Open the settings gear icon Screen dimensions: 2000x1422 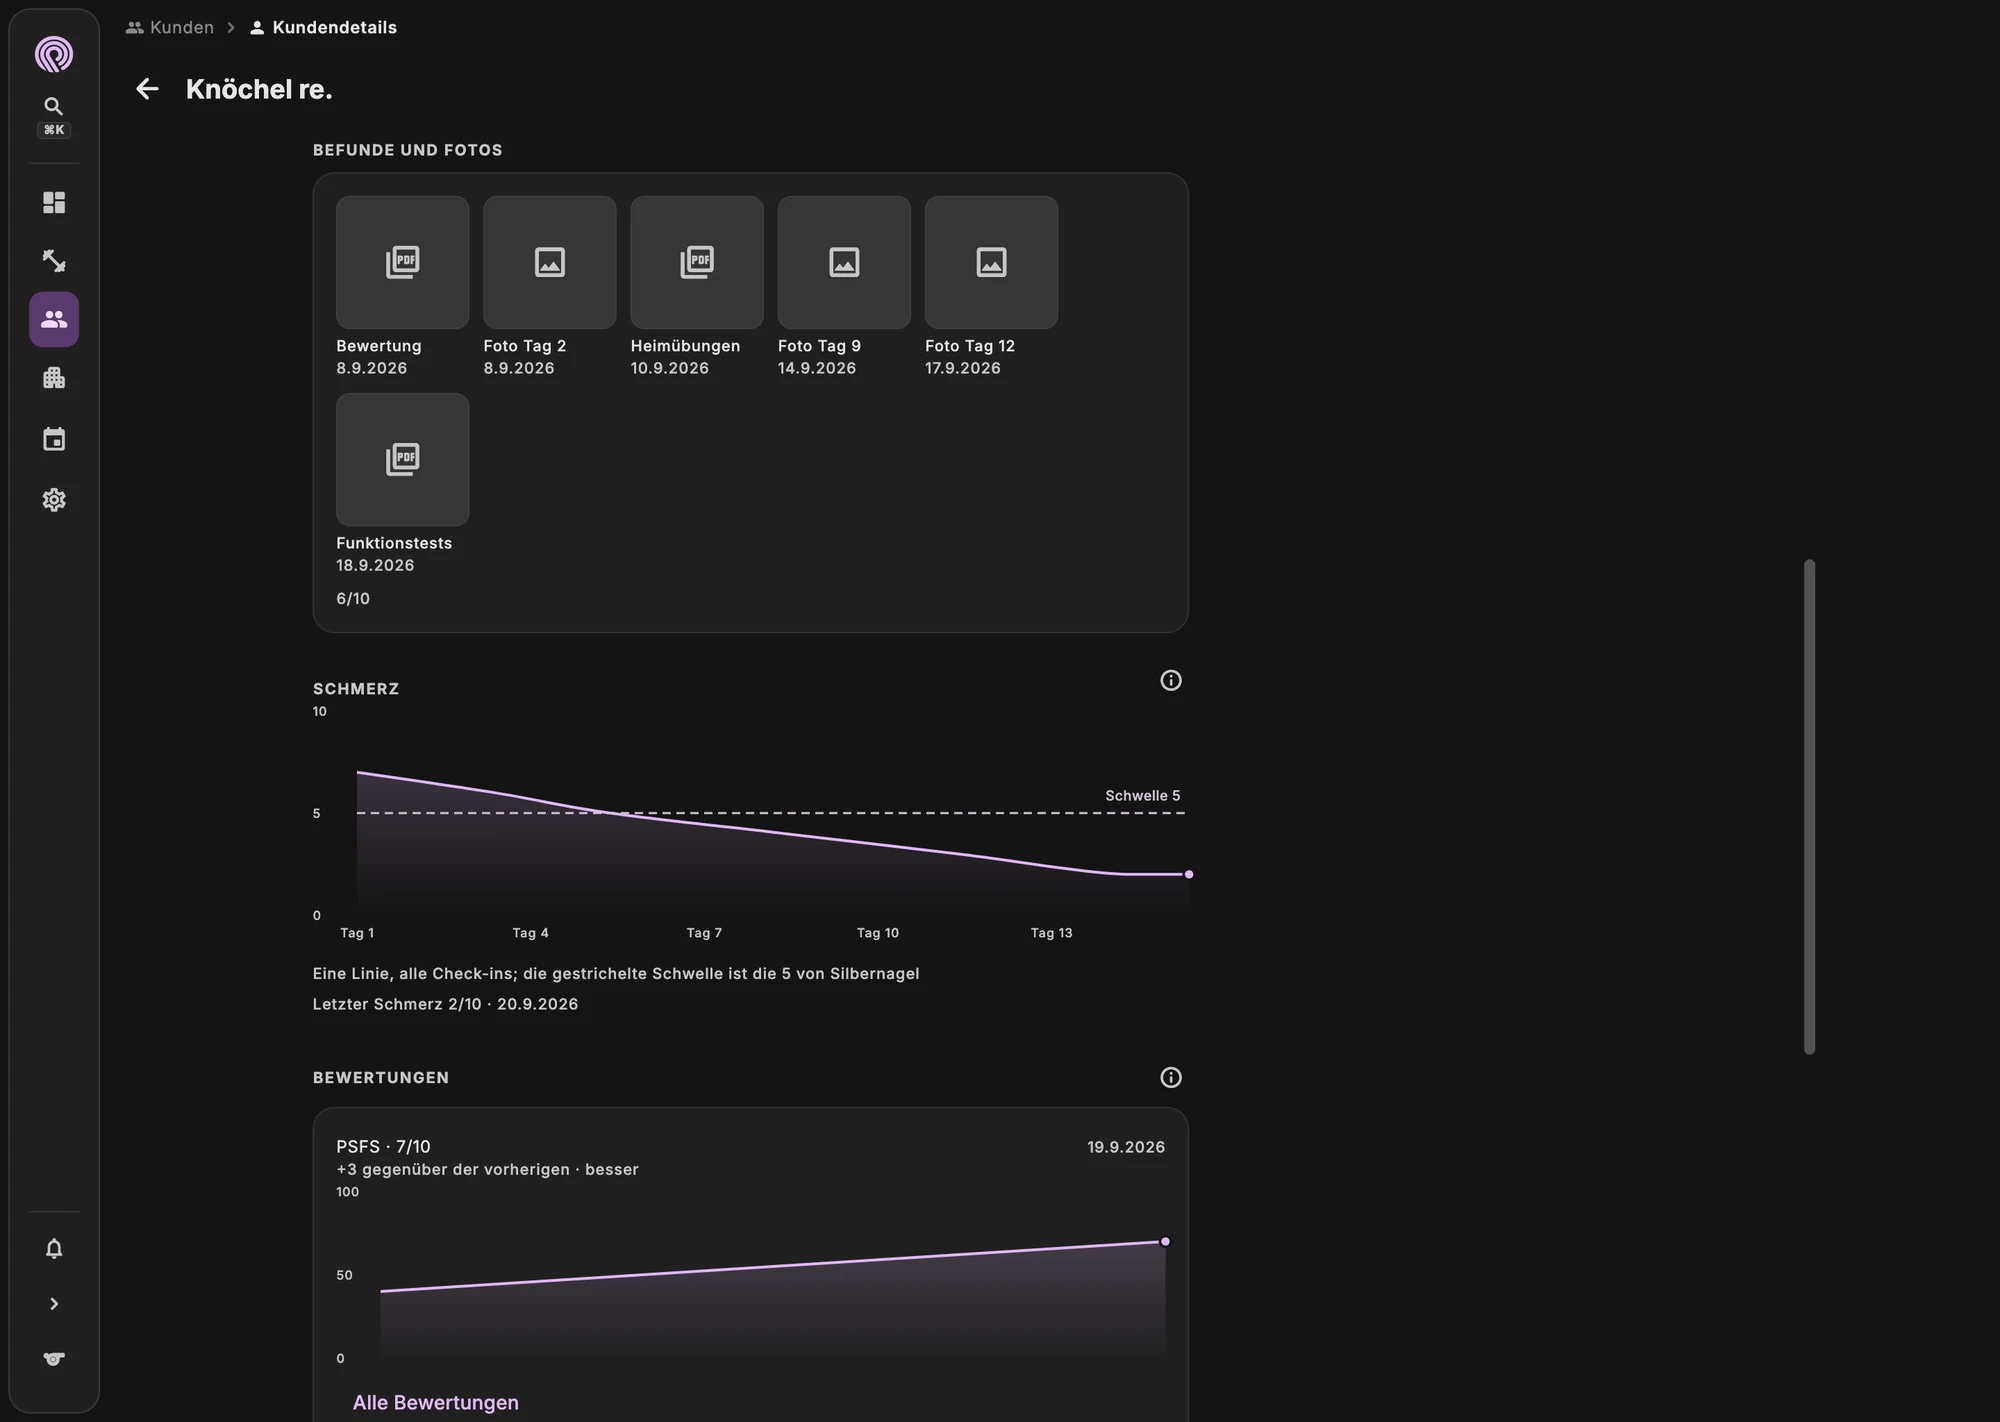point(54,499)
